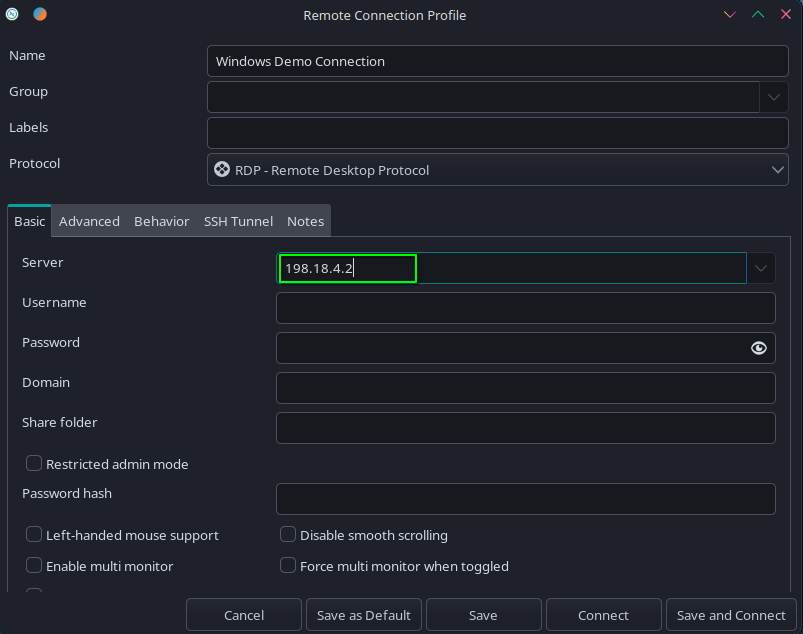The height and width of the screenshot is (634, 803).
Task: Focus the Labels text field
Action: point(497,133)
